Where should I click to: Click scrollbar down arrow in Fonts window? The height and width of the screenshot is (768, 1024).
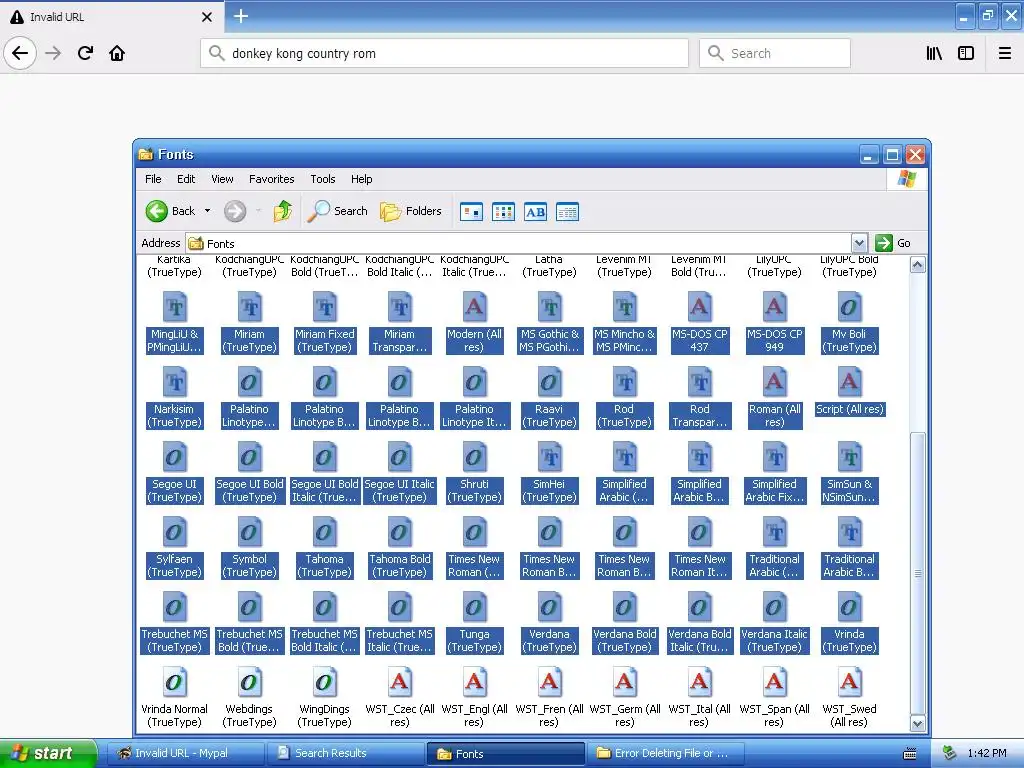click(x=918, y=724)
